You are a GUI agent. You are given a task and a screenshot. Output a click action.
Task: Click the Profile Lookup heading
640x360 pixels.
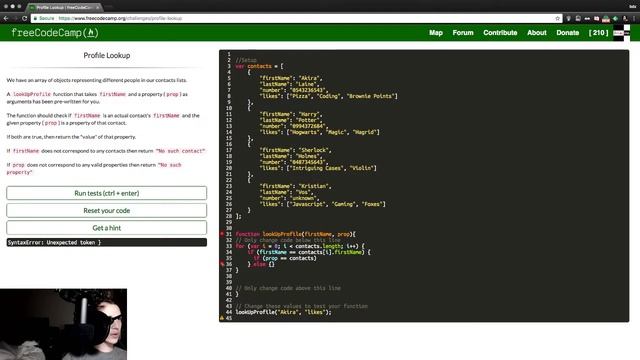(107, 55)
